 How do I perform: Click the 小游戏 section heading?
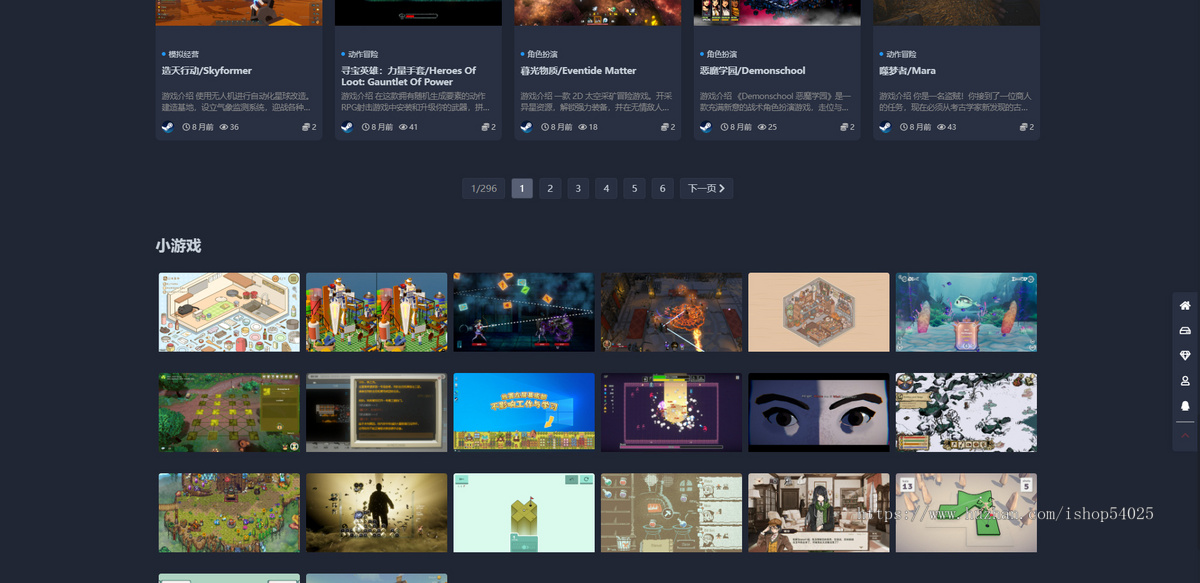[x=178, y=246]
